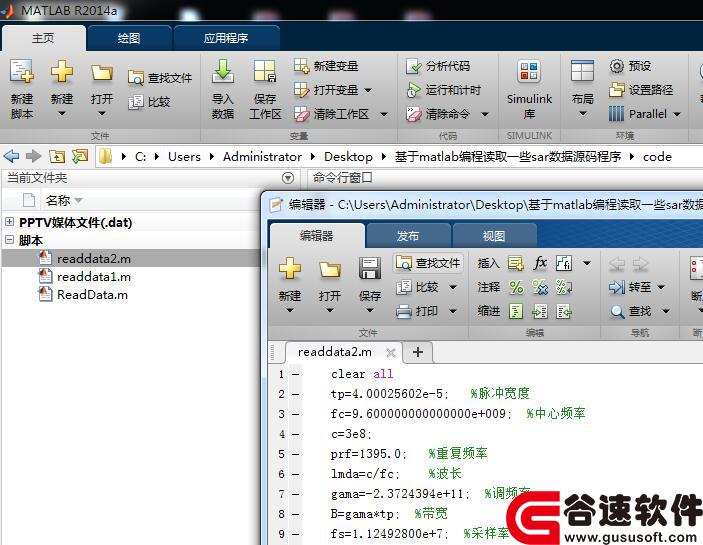Click the fx insert function icon
Image resolution: width=703 pixels, height=545 pixels.
click(x=540, y=263)
